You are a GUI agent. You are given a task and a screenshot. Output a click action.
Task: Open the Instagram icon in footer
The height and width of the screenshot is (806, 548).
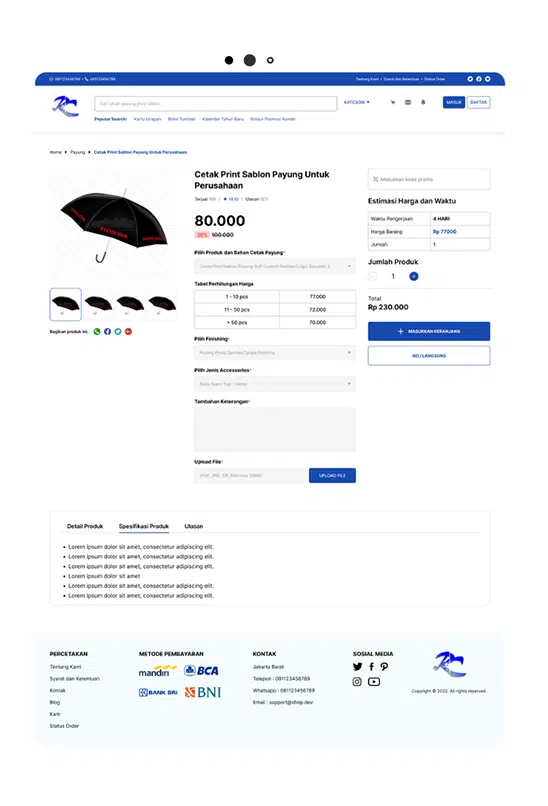point(357,682)
